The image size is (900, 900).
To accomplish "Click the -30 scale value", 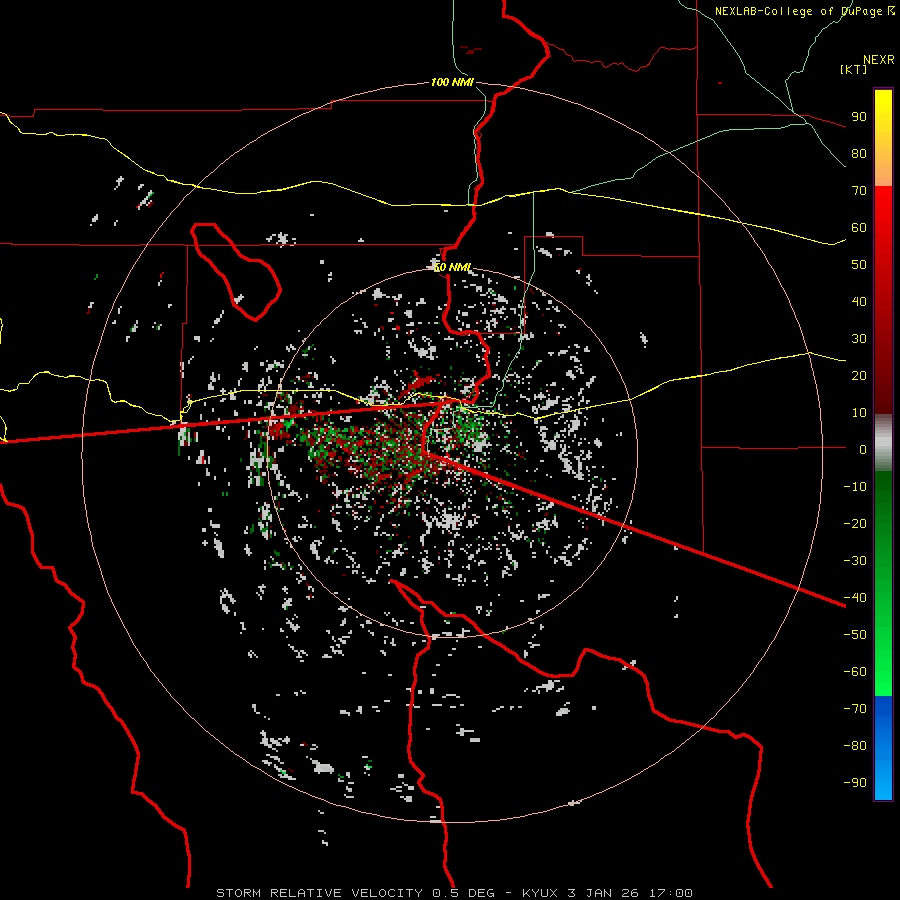I will [855, 561].
